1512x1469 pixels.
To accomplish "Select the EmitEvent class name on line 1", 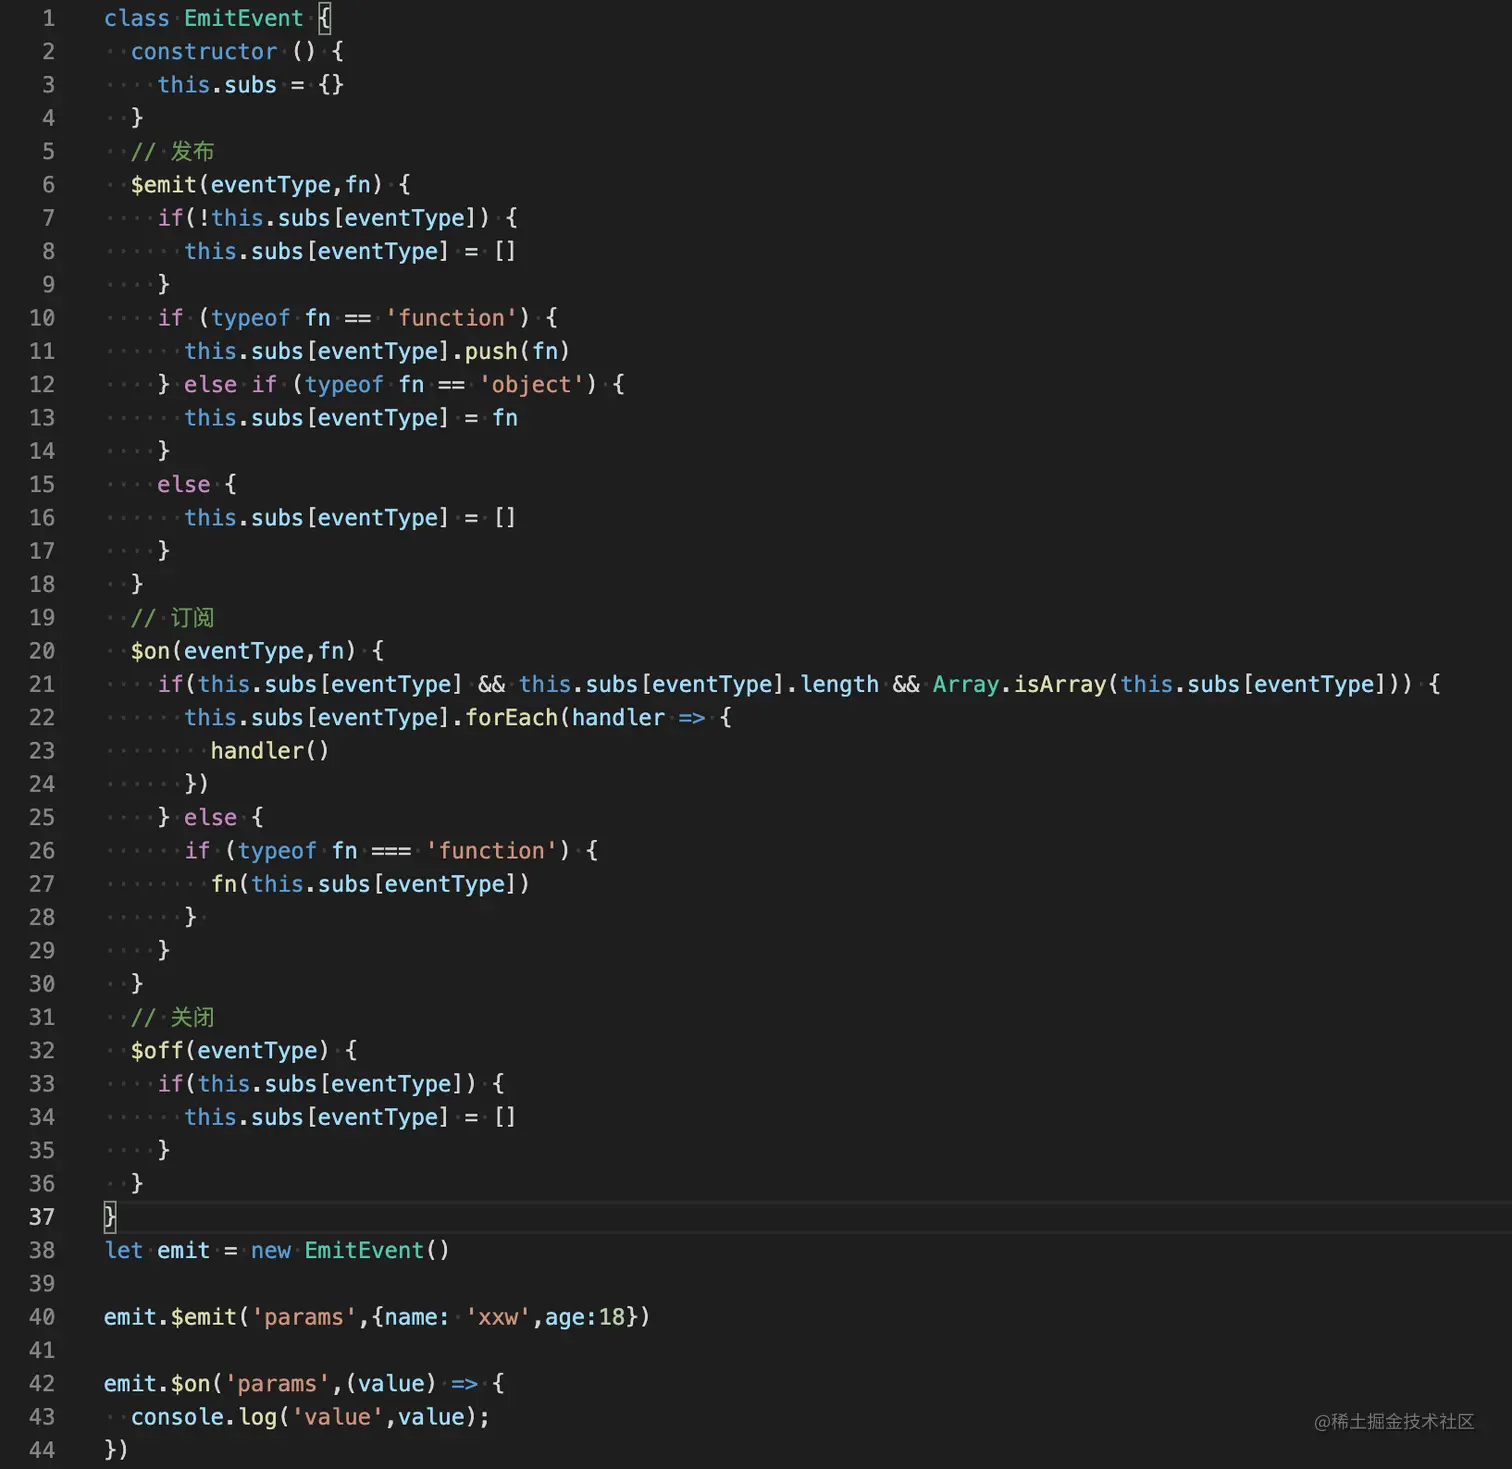I will pyautogui.click(x=243, y=18).
